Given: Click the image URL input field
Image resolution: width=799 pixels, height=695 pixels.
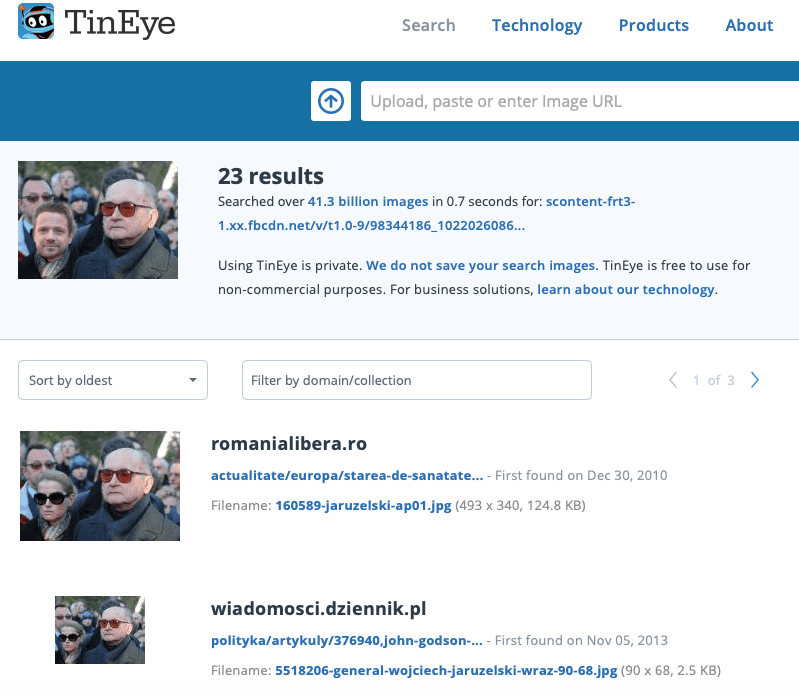Looking at the screenshot, I should (x=579, y=101).
